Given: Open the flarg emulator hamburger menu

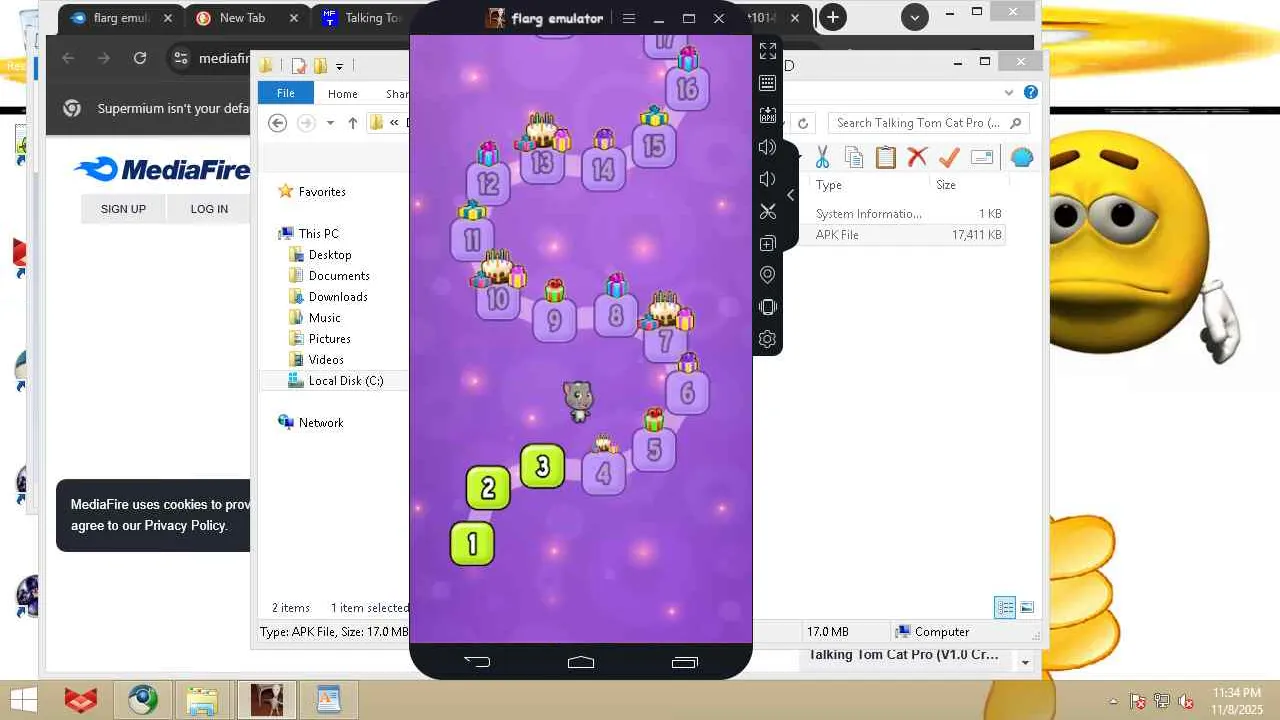Looking at the screenshot, I should (629, 18).
